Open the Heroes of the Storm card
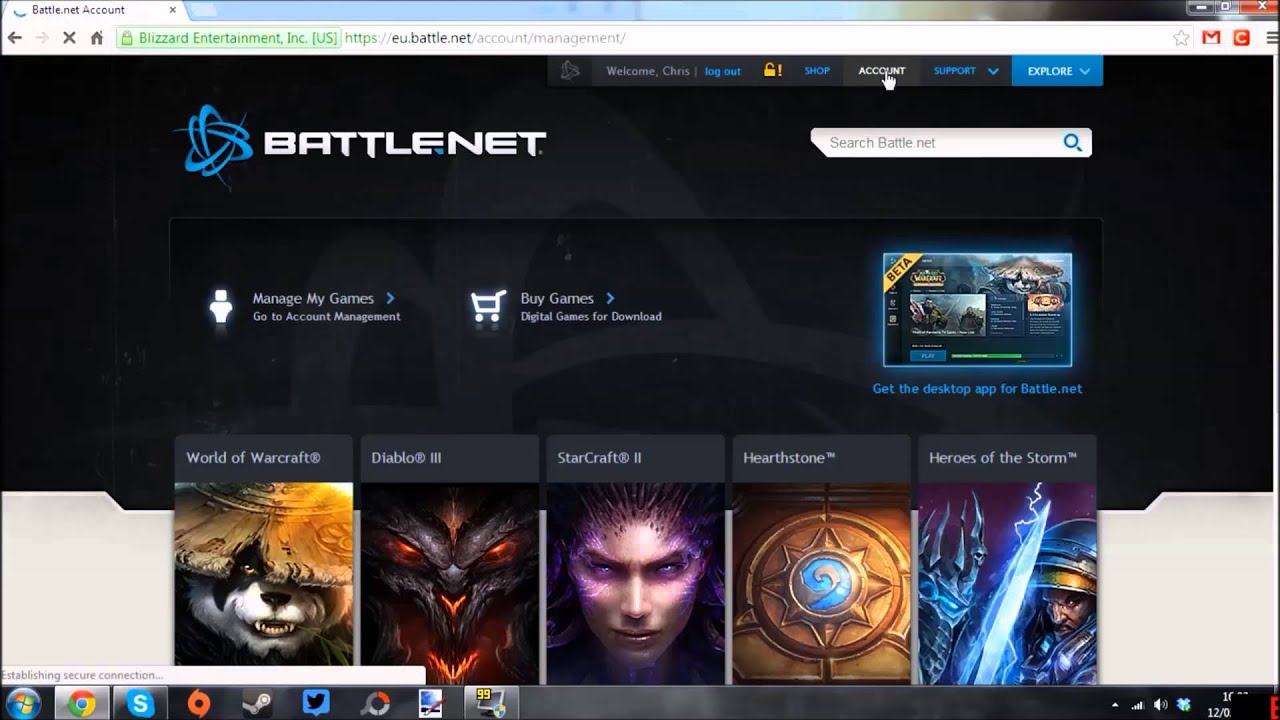The image size is (1280, 720). [x=1007, y=560]
